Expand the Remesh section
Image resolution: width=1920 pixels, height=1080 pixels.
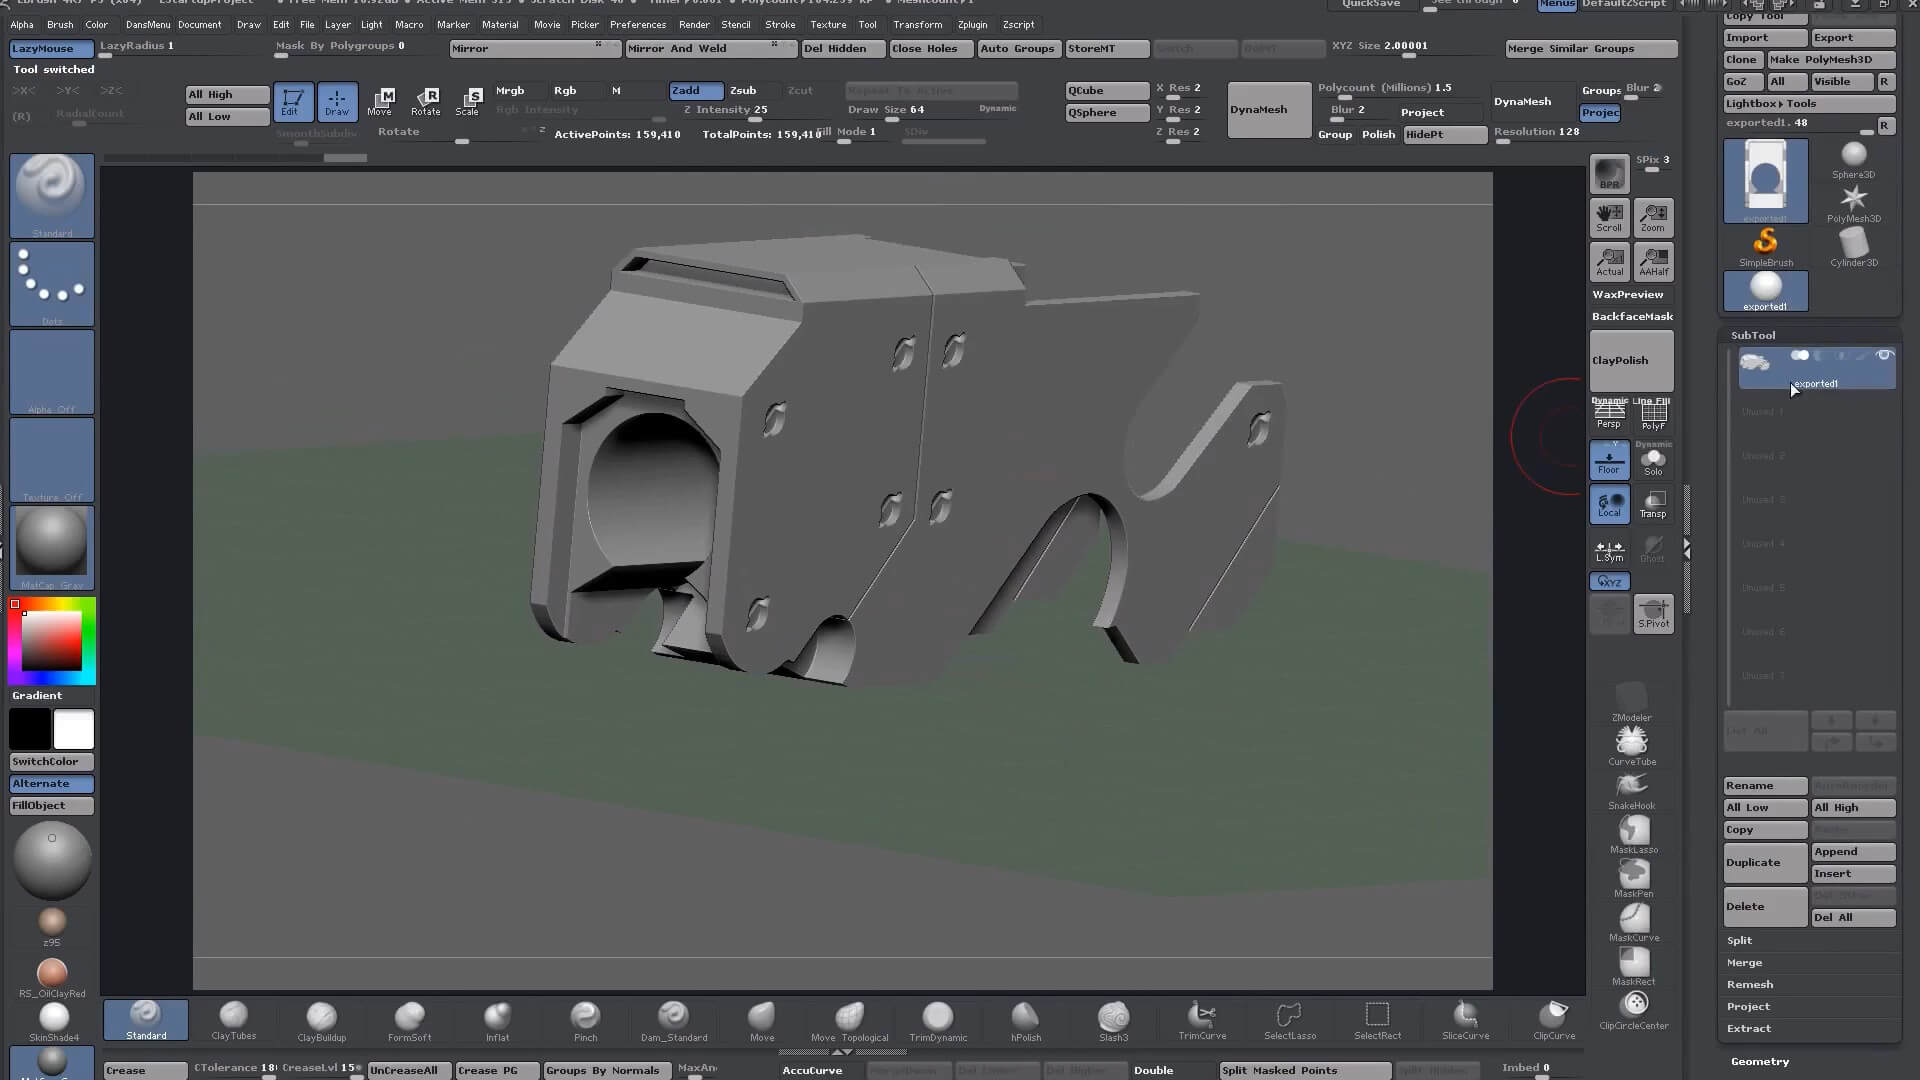coord(1749,984)
